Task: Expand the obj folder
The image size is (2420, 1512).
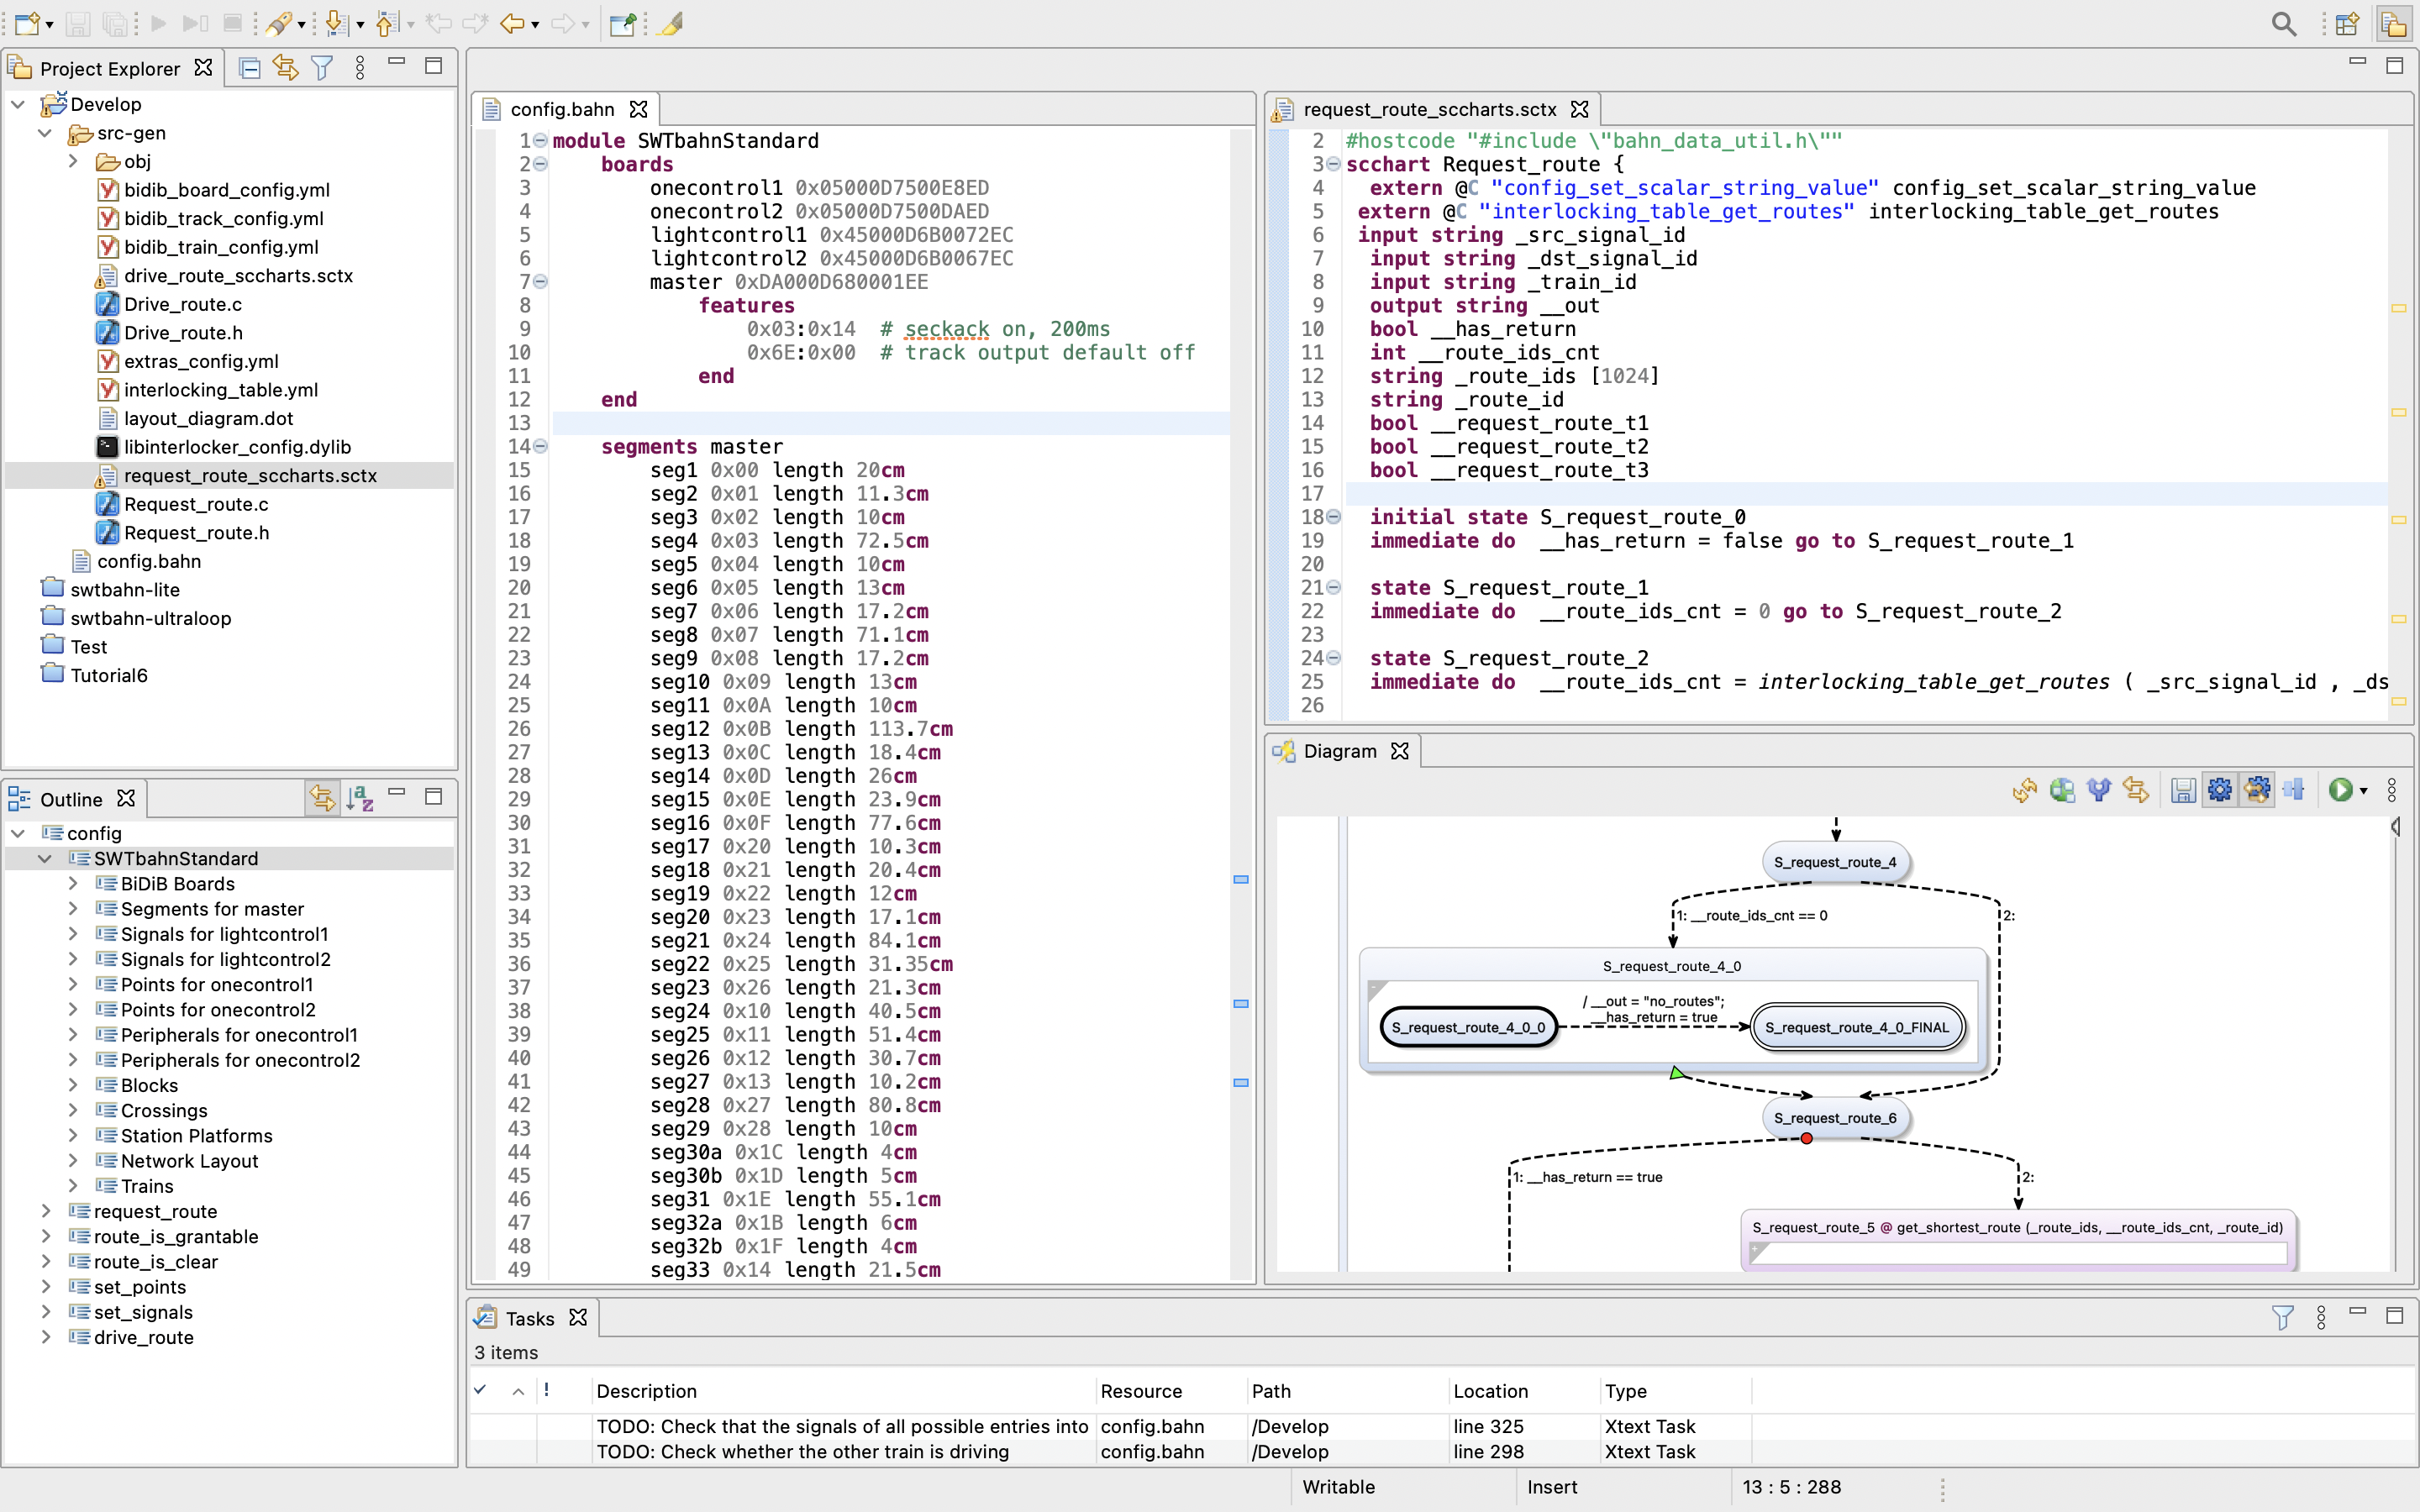Action: pyautogui.click(x=72, y=161)
